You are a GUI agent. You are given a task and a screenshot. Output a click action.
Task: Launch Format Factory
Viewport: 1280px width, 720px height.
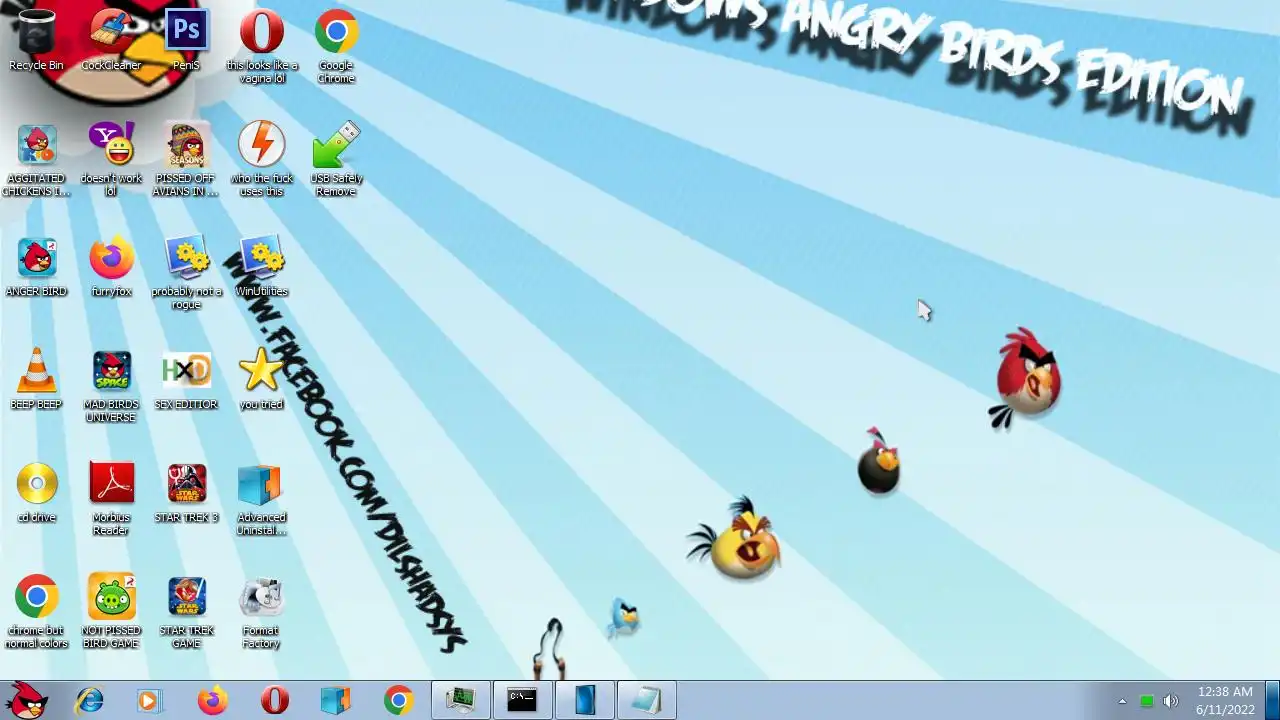click(x=261, y=612)
